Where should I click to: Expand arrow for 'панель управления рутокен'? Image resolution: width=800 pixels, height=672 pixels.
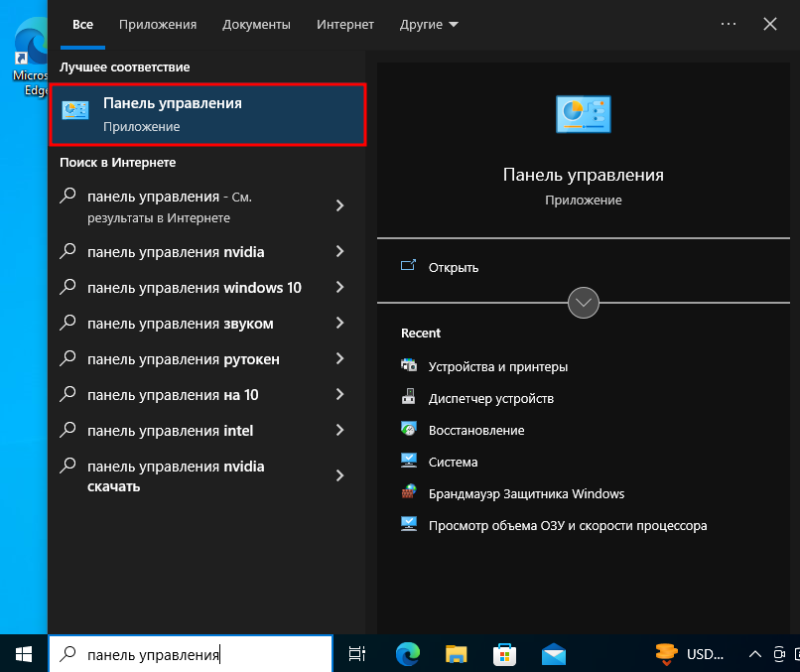(340, 358)
